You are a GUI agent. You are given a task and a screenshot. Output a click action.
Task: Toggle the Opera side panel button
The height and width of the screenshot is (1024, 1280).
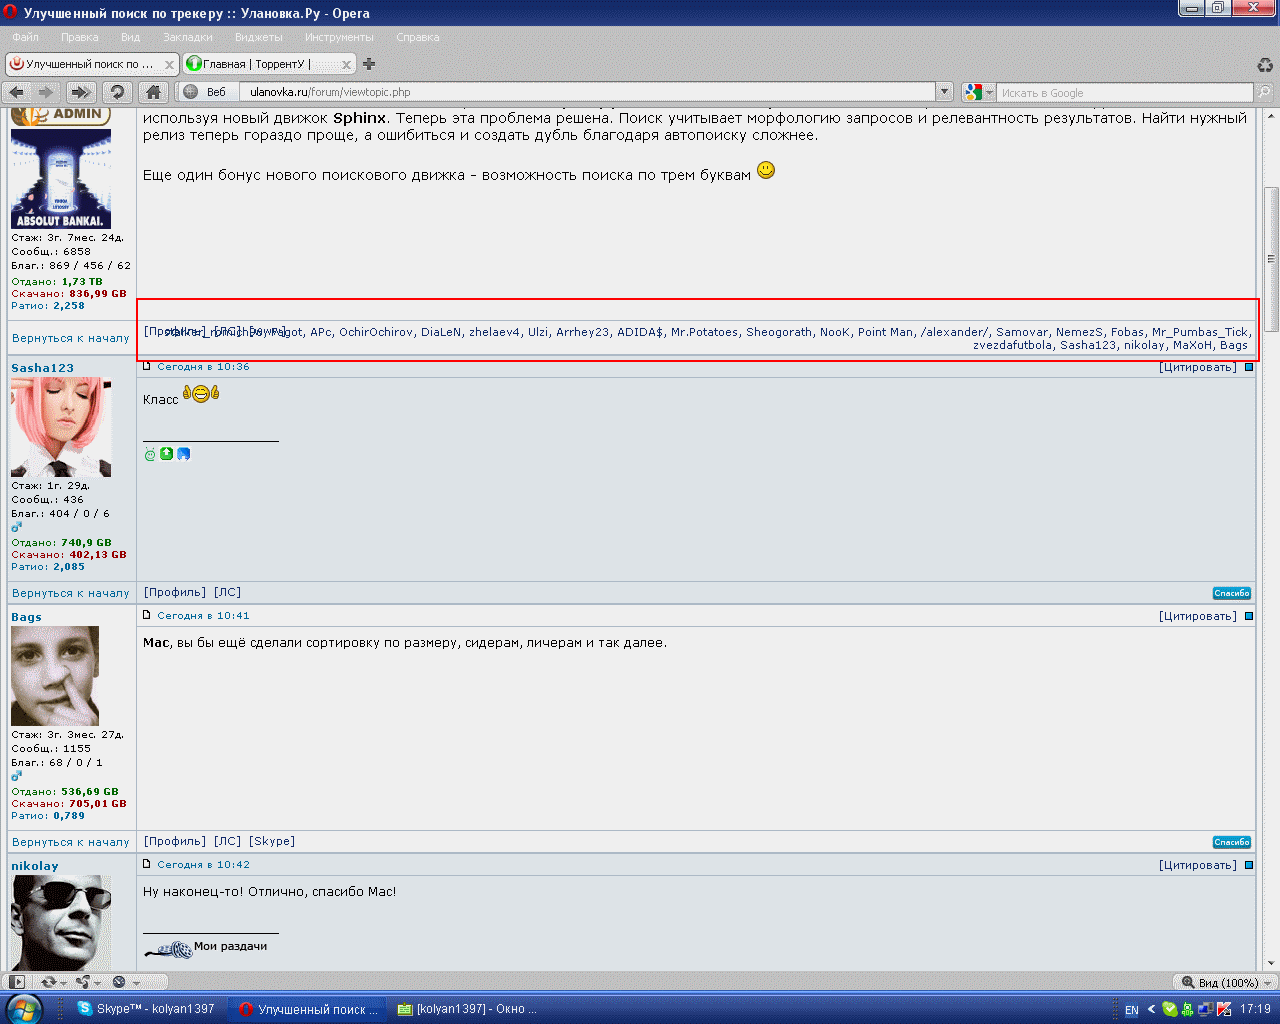tap(17, 982)
